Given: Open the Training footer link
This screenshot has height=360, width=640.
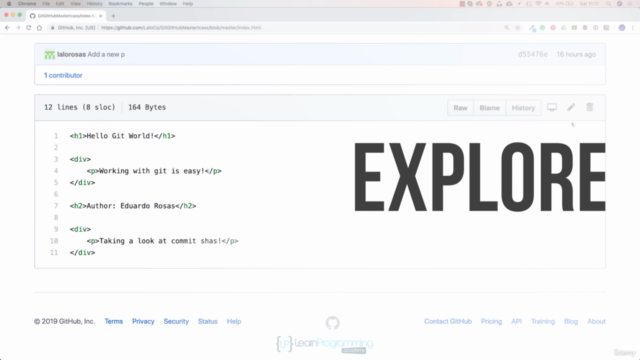Looking at the screenshot, I should click(543, 321).
